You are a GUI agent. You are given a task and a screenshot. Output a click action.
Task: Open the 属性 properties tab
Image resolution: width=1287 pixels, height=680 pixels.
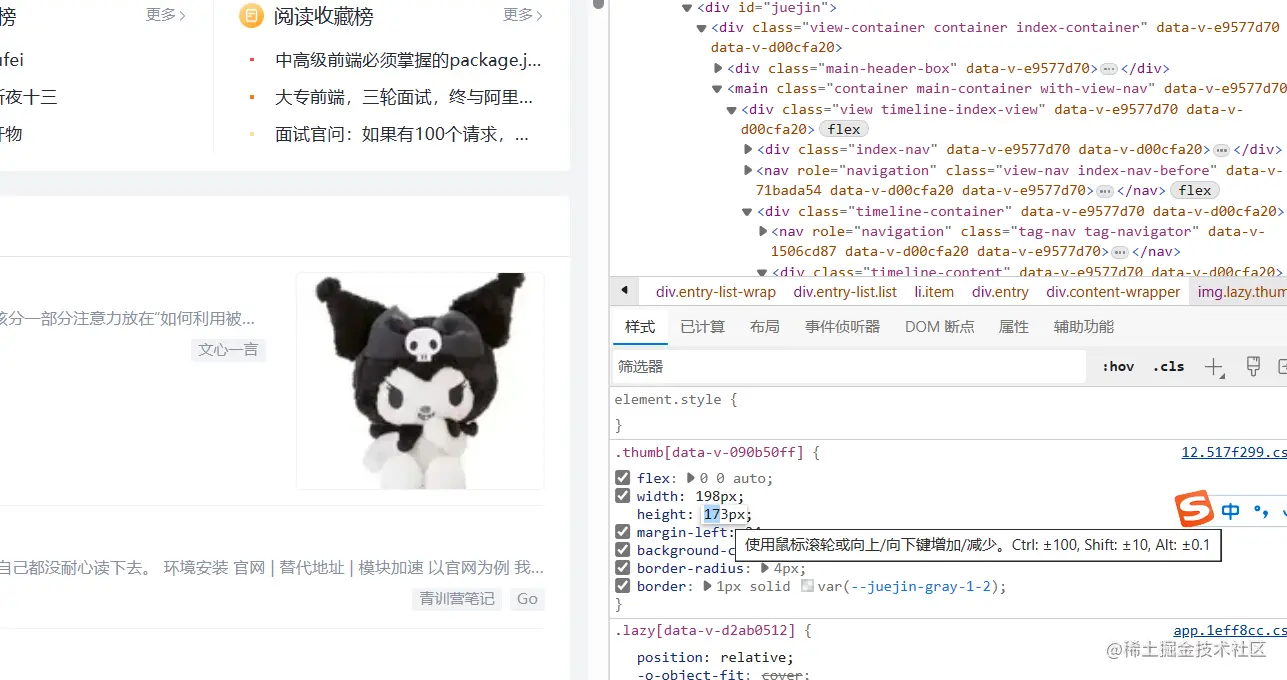pyautogui.click(x=1014, y=327)
